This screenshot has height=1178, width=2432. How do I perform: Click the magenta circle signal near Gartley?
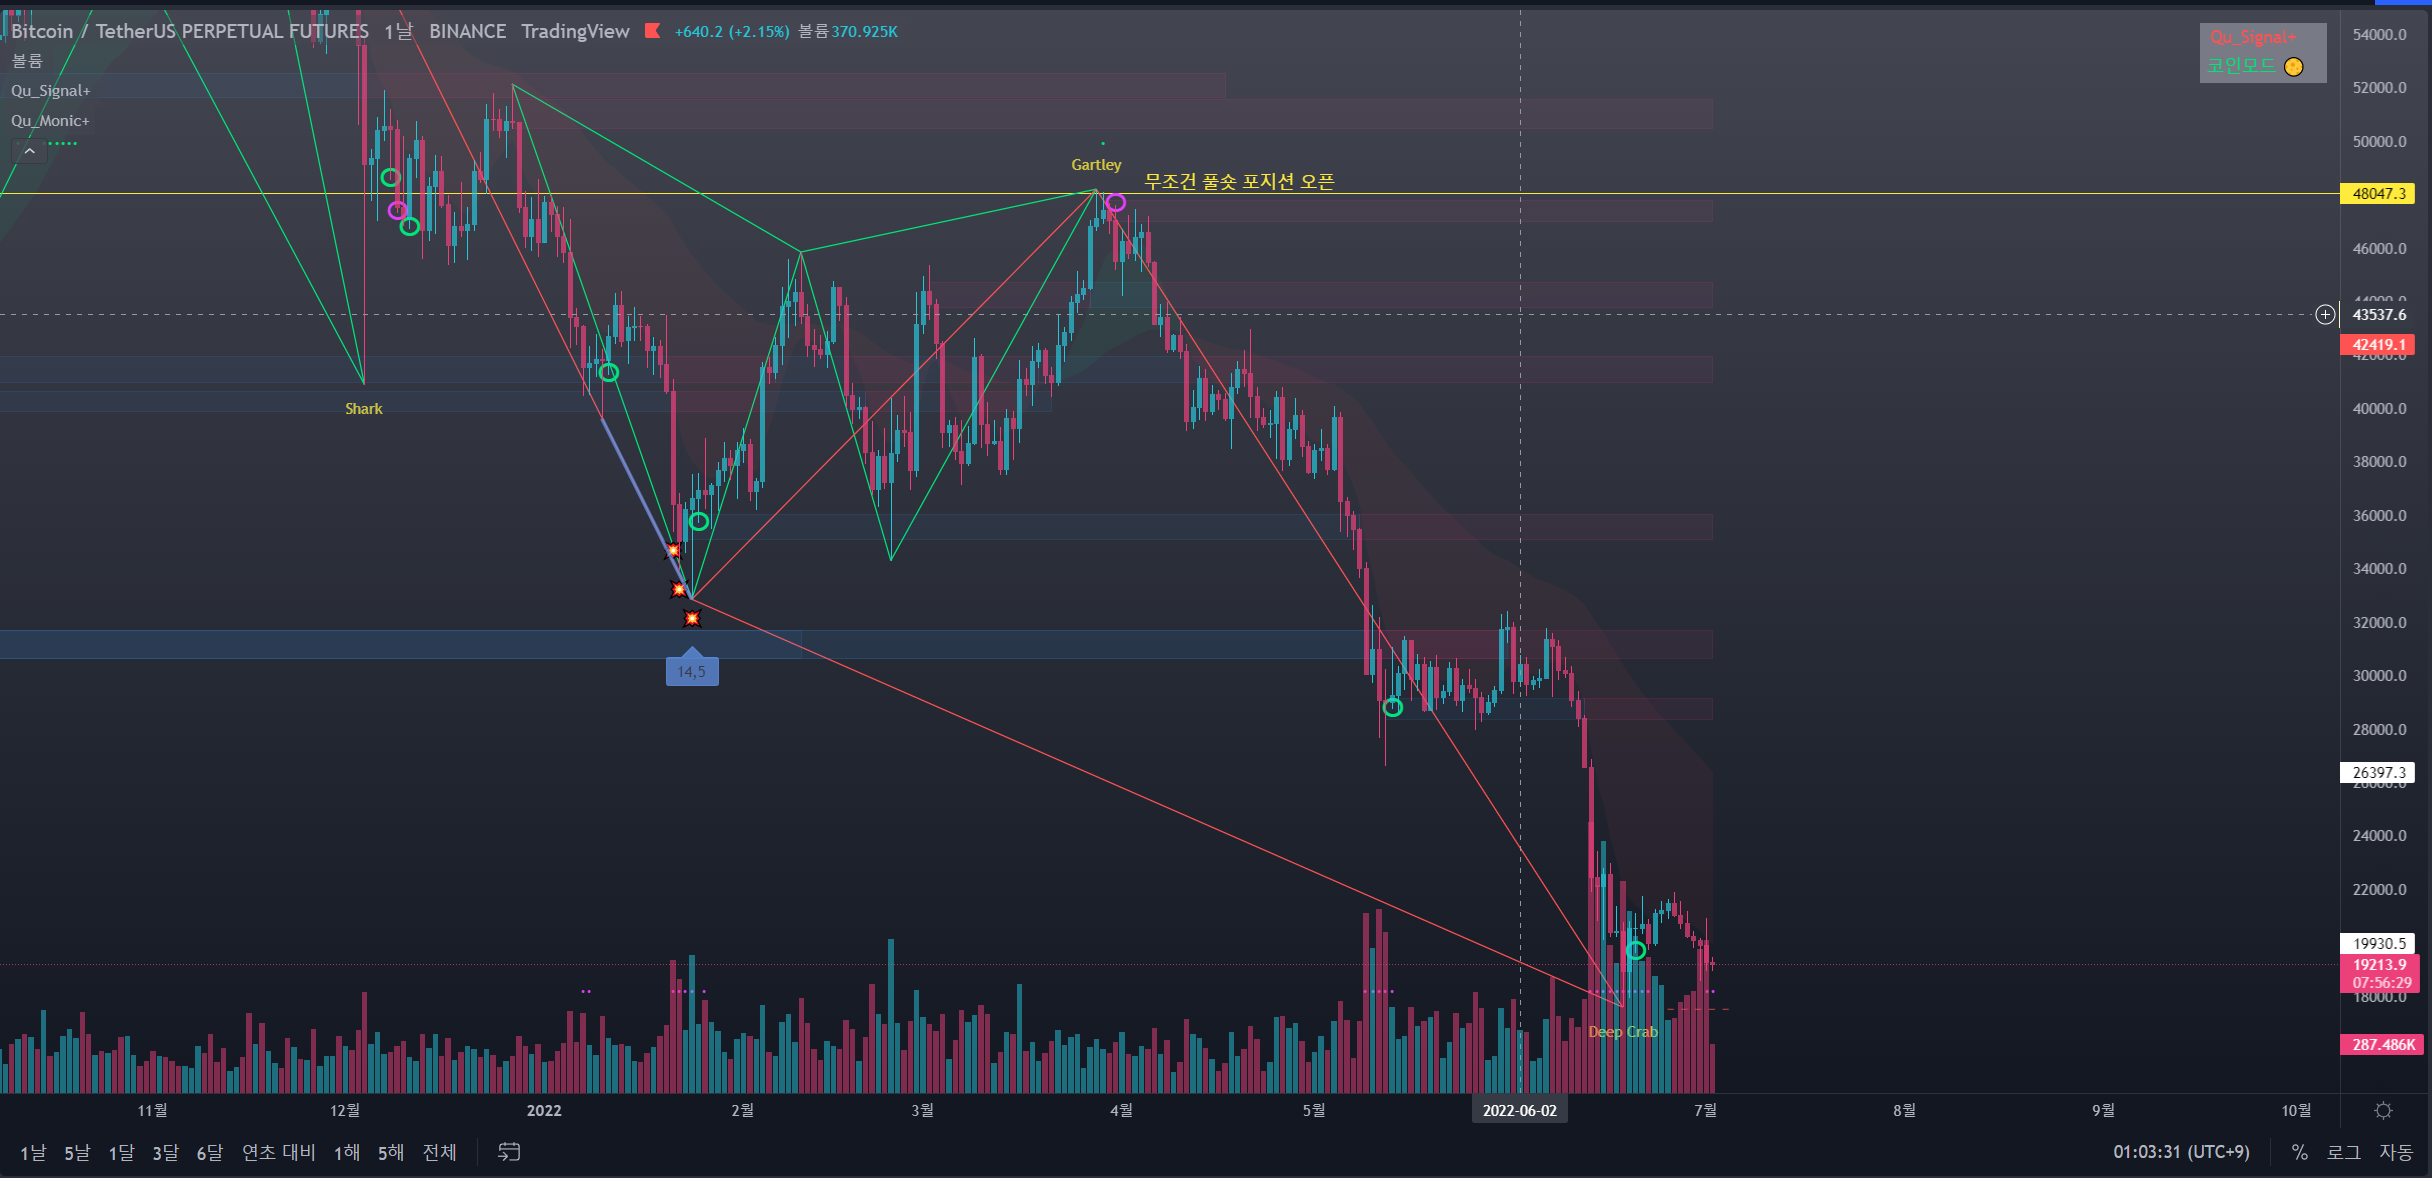(x=1116, y=203)
